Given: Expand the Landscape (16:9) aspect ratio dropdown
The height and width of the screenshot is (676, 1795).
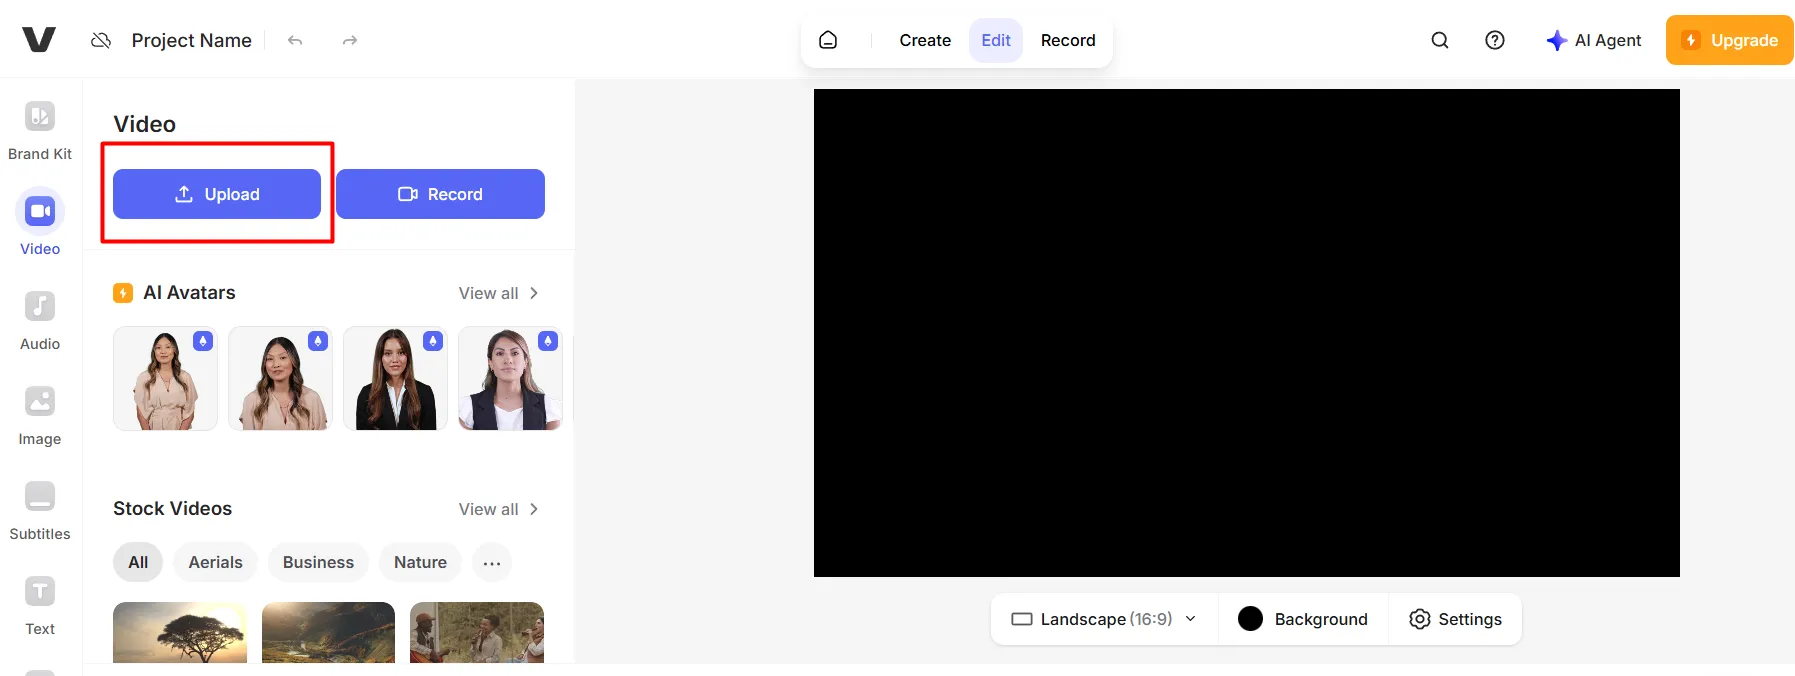Looking at the screenshot, I should [x=1104, y=619].
